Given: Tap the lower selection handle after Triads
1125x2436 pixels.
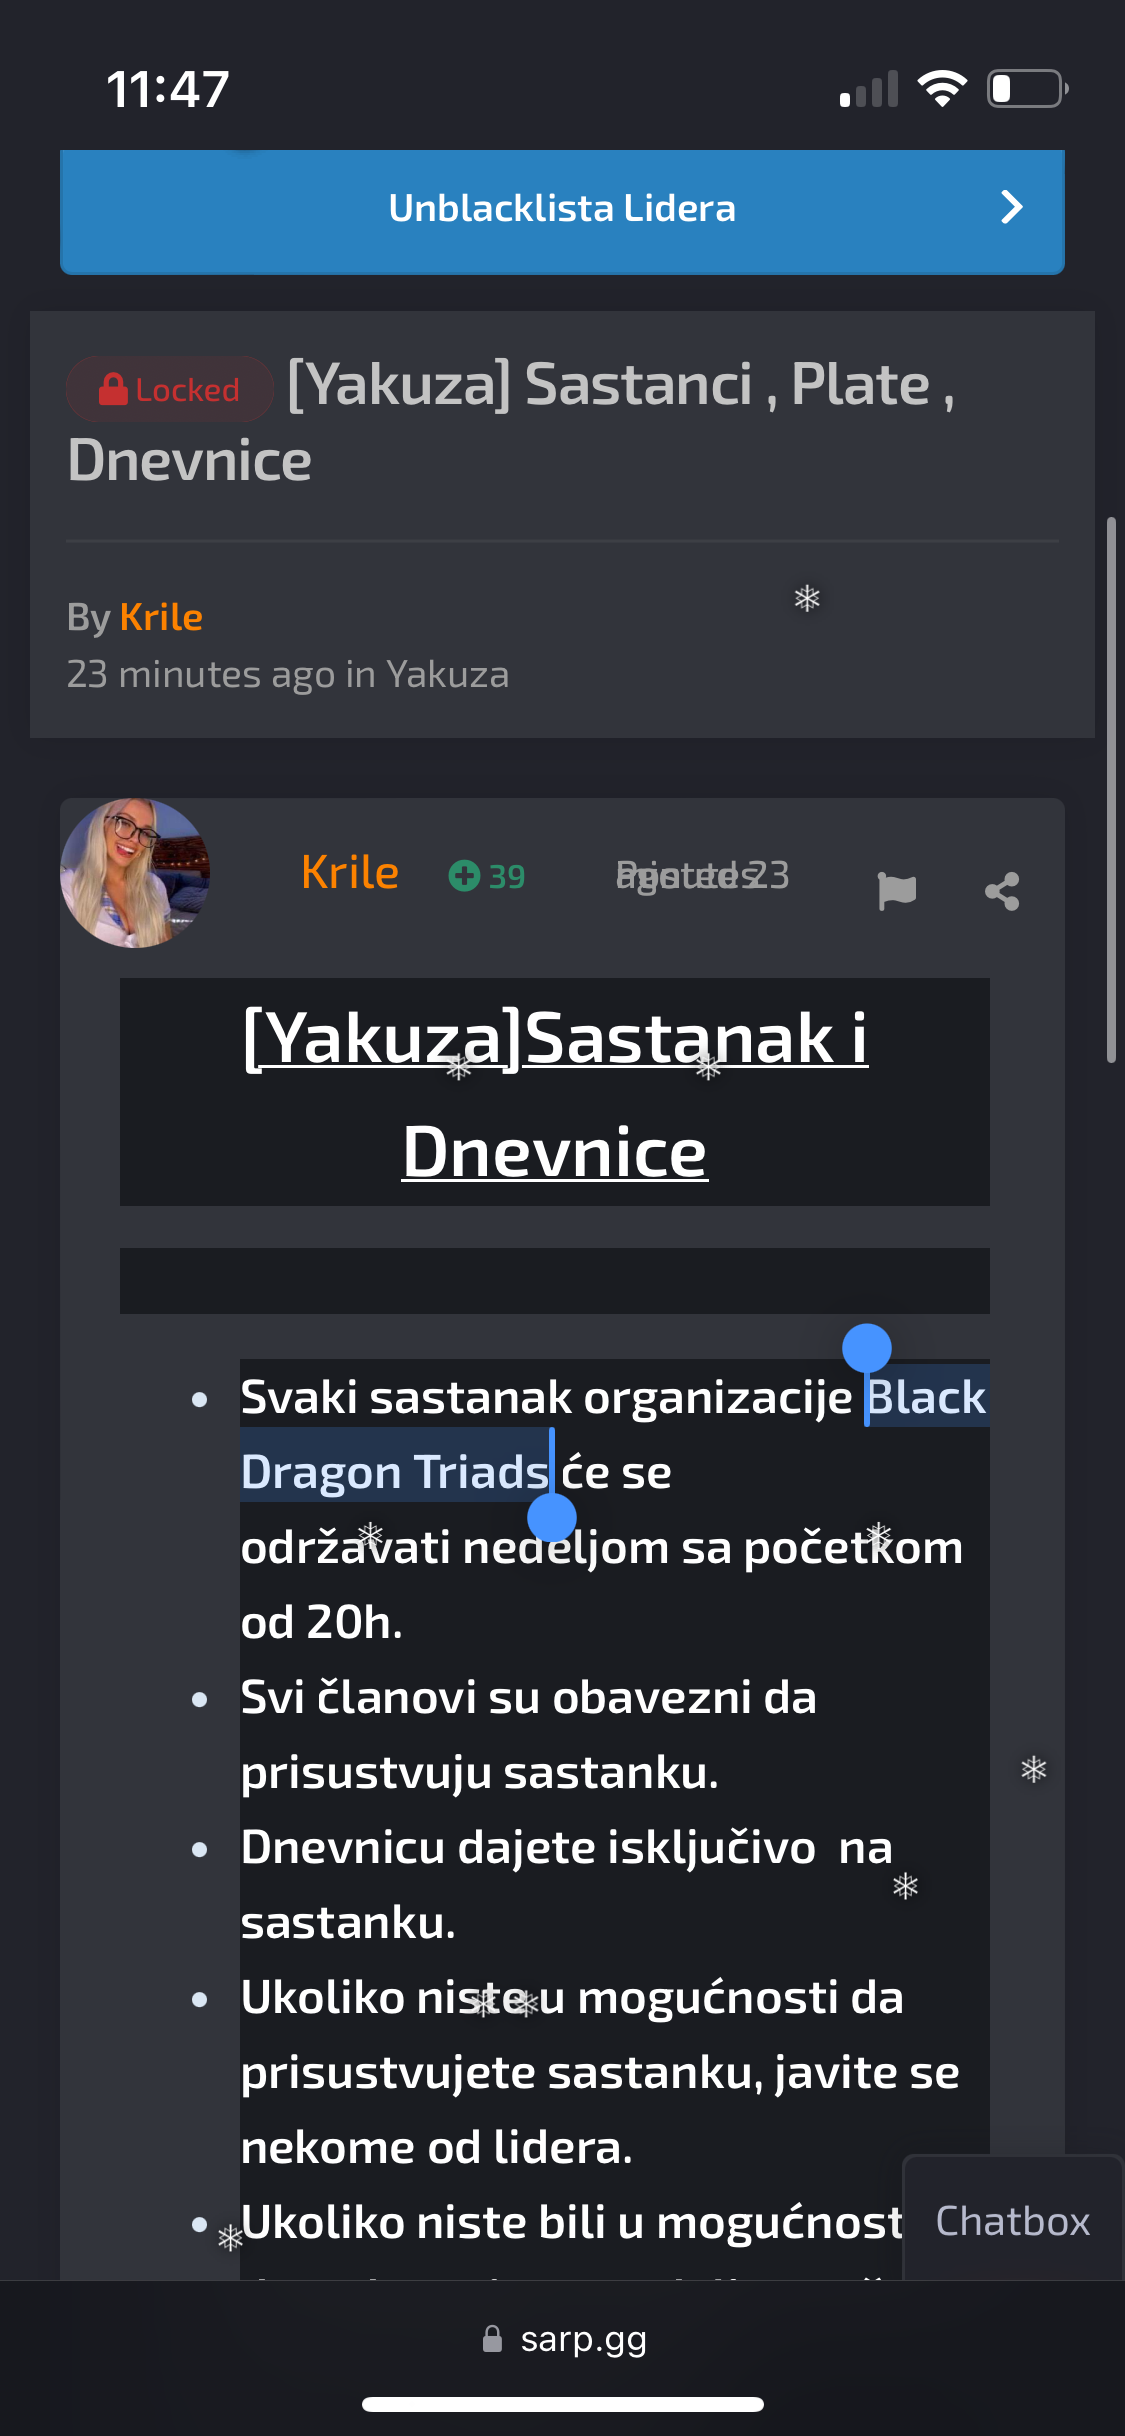Looking at the screenshot, I should pos(552,1517).
